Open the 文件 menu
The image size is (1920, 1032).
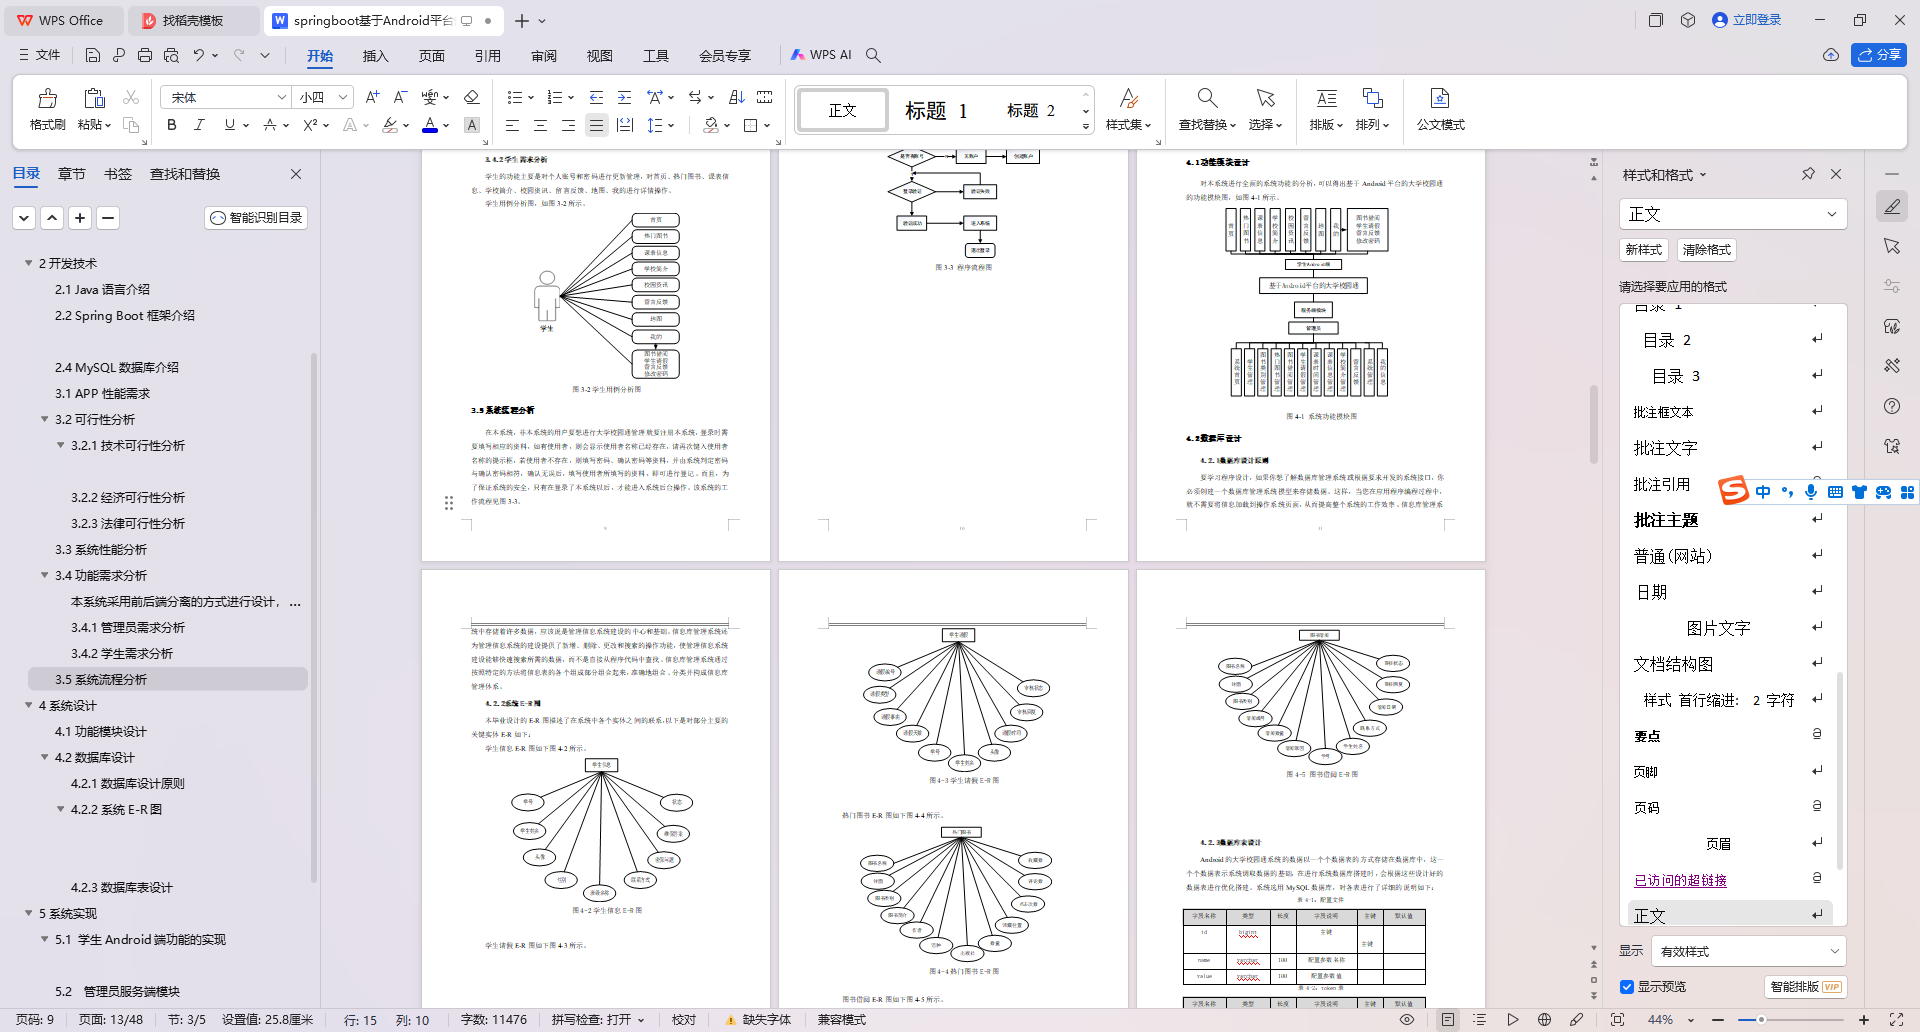40,55
